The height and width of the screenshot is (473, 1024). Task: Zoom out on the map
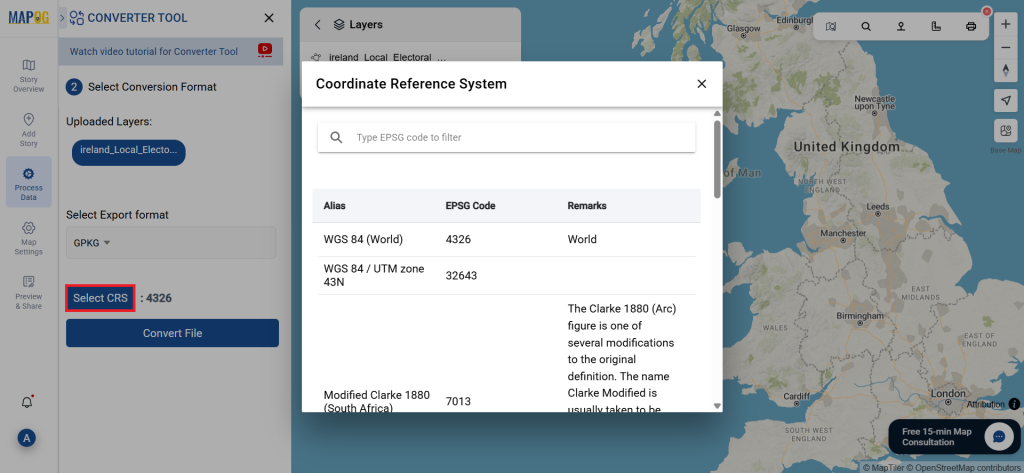(x=1006, y=47)
